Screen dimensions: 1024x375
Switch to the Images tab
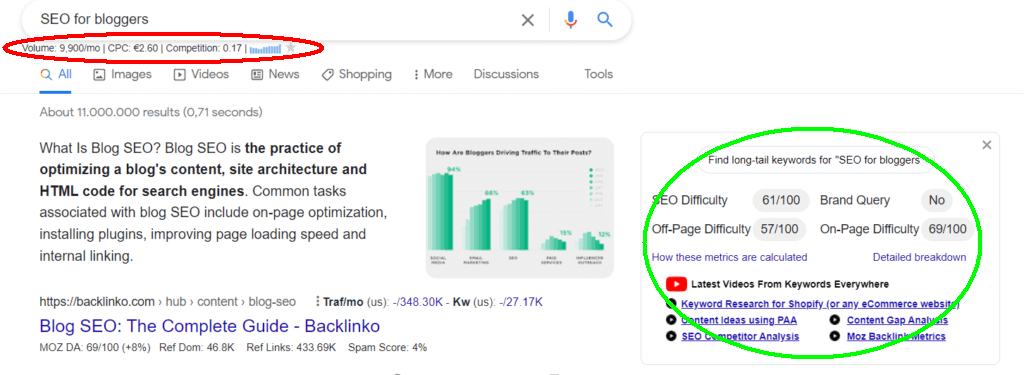pos(122,74)
